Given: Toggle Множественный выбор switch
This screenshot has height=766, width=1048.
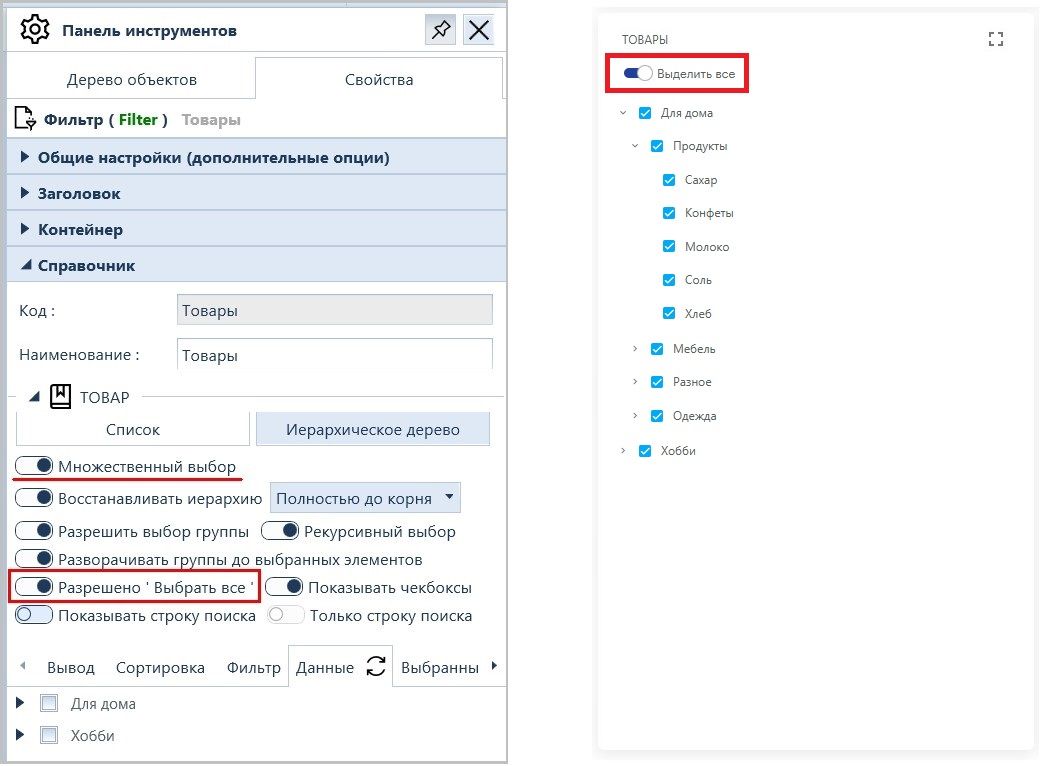Looking at the screenshot, I should (34, 466).
